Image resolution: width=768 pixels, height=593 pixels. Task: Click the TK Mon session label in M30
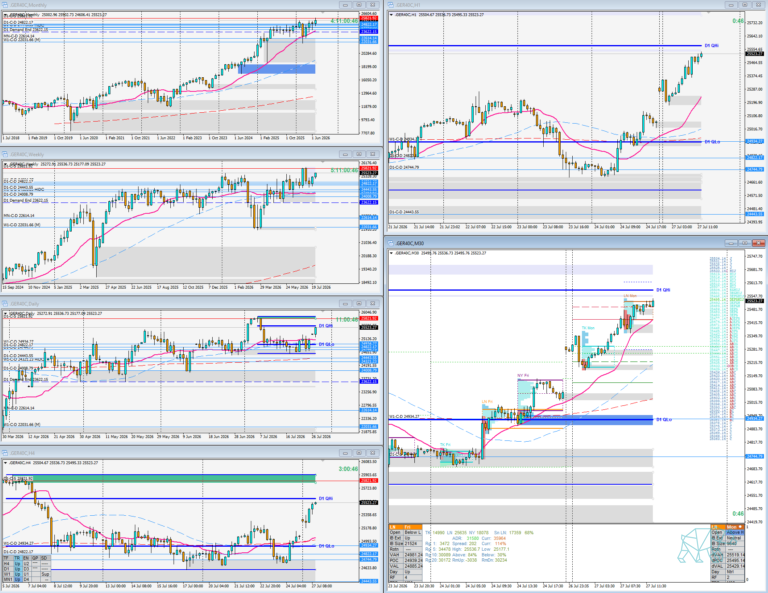(x=588, y=328)
